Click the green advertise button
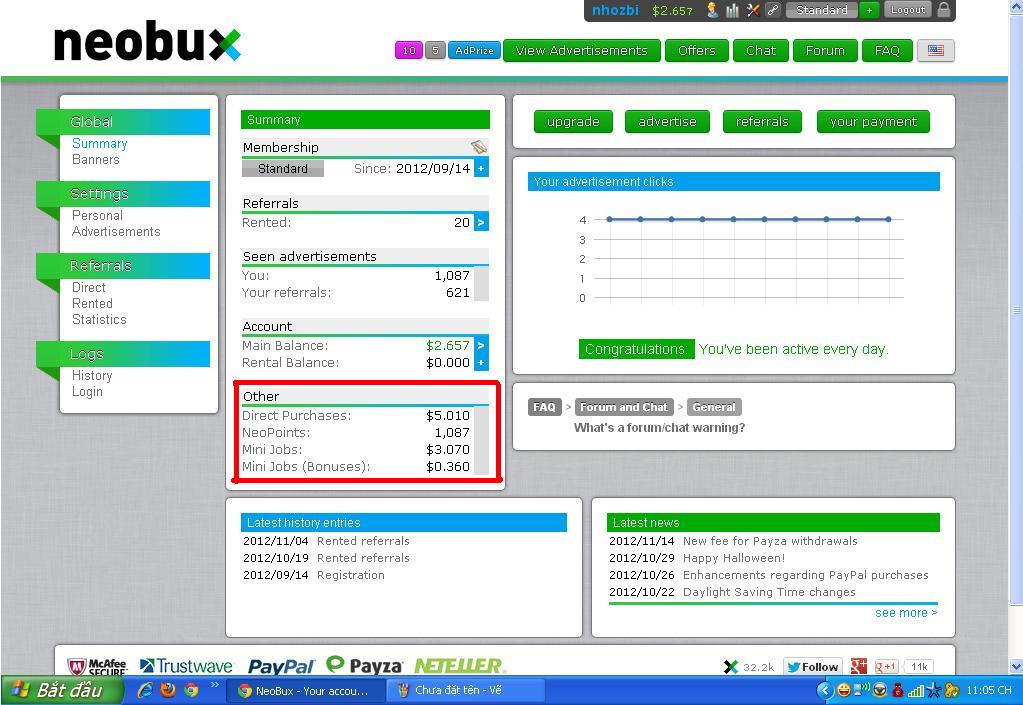The width and height of the screenshot is (1023, 705). [x=667, y=121]
